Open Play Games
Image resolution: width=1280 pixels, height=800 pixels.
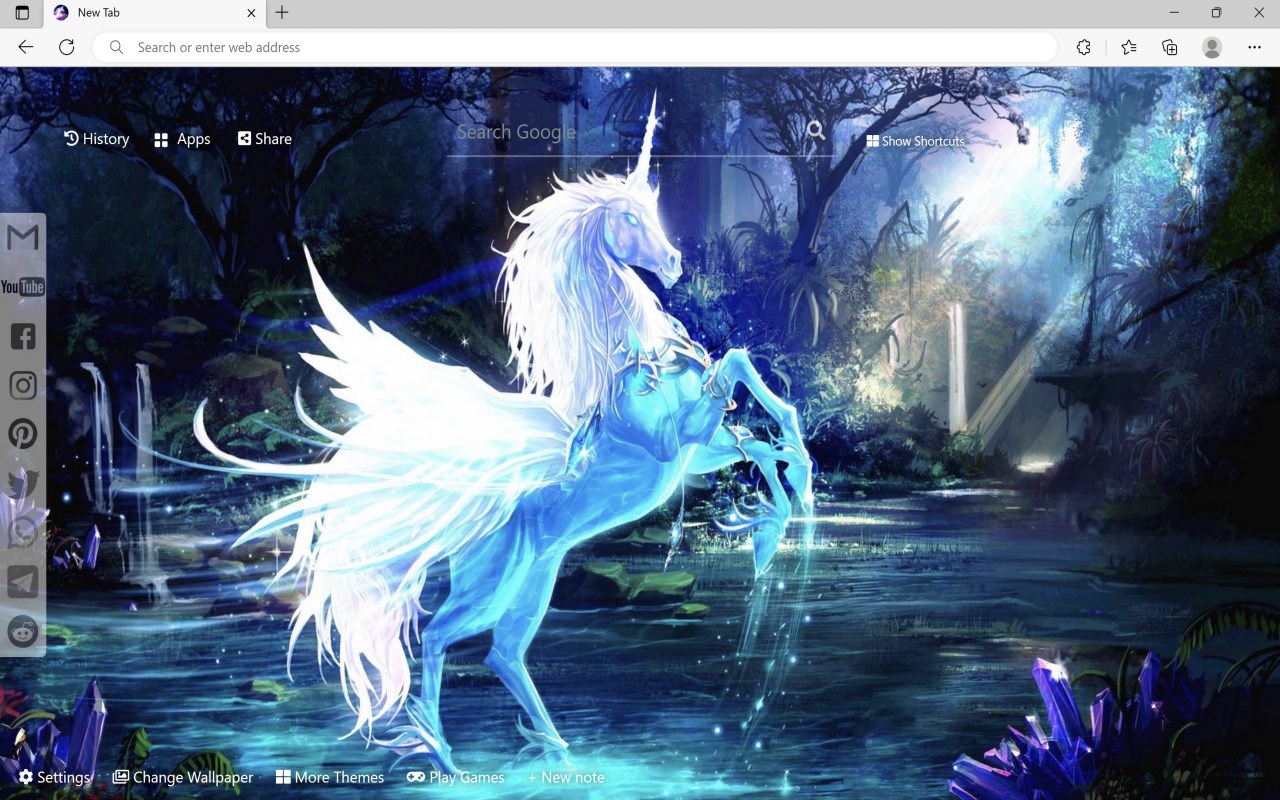coord(455,777)
